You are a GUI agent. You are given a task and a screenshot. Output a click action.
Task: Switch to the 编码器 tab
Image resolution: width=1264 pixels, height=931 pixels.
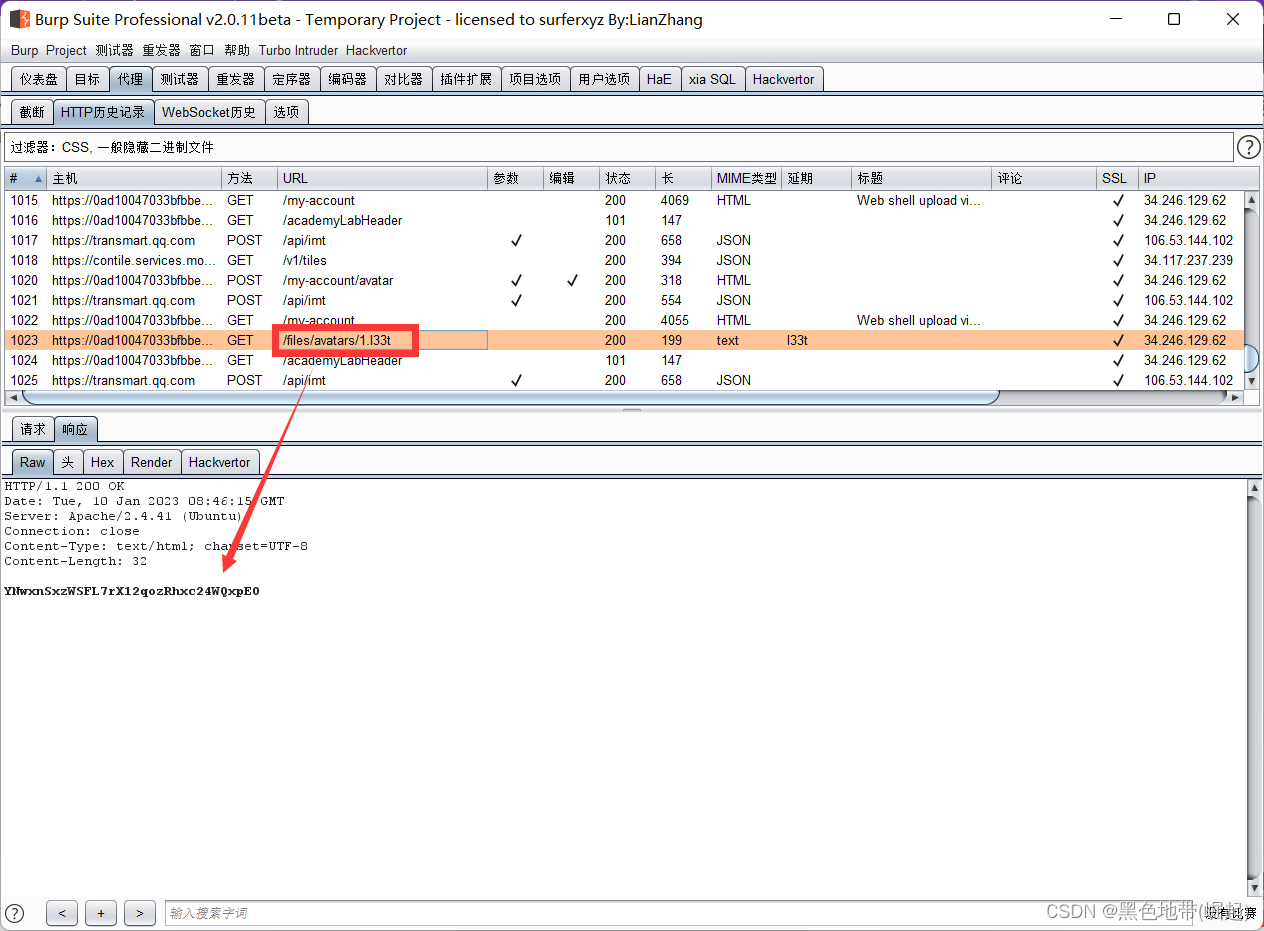pos(347,79)
